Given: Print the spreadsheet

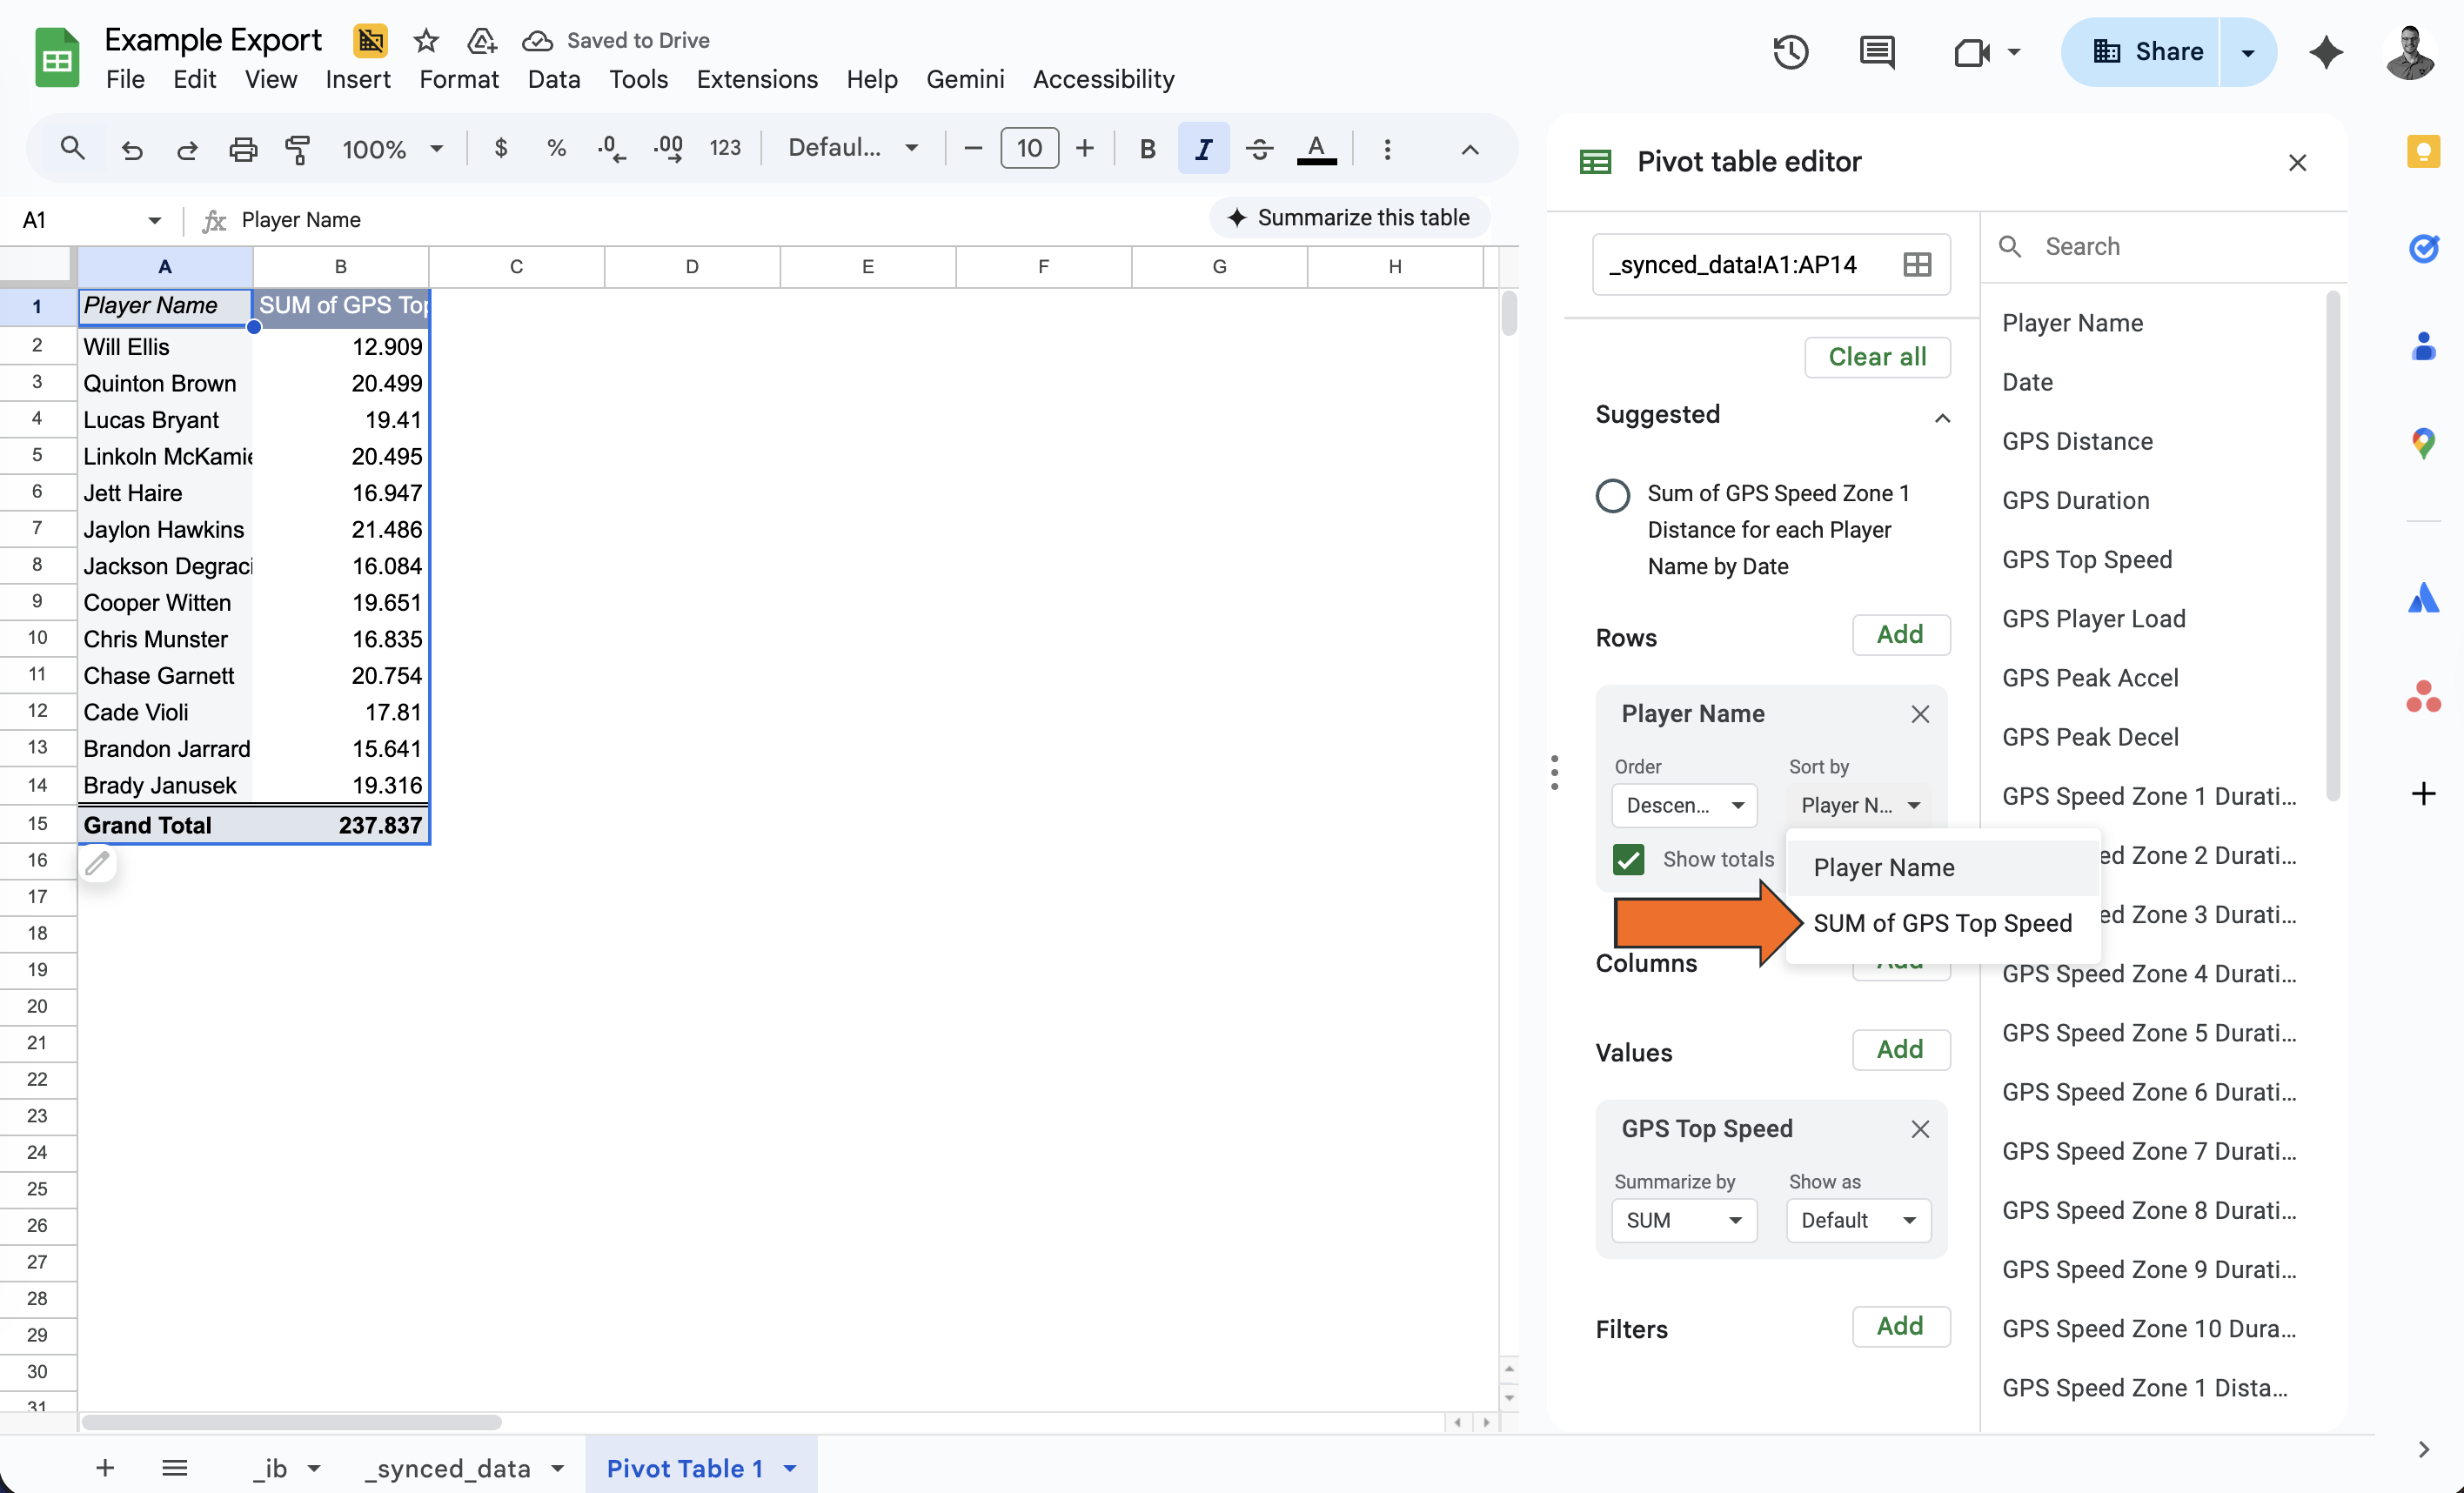Looking at the screenshot, I should (243, 149).
